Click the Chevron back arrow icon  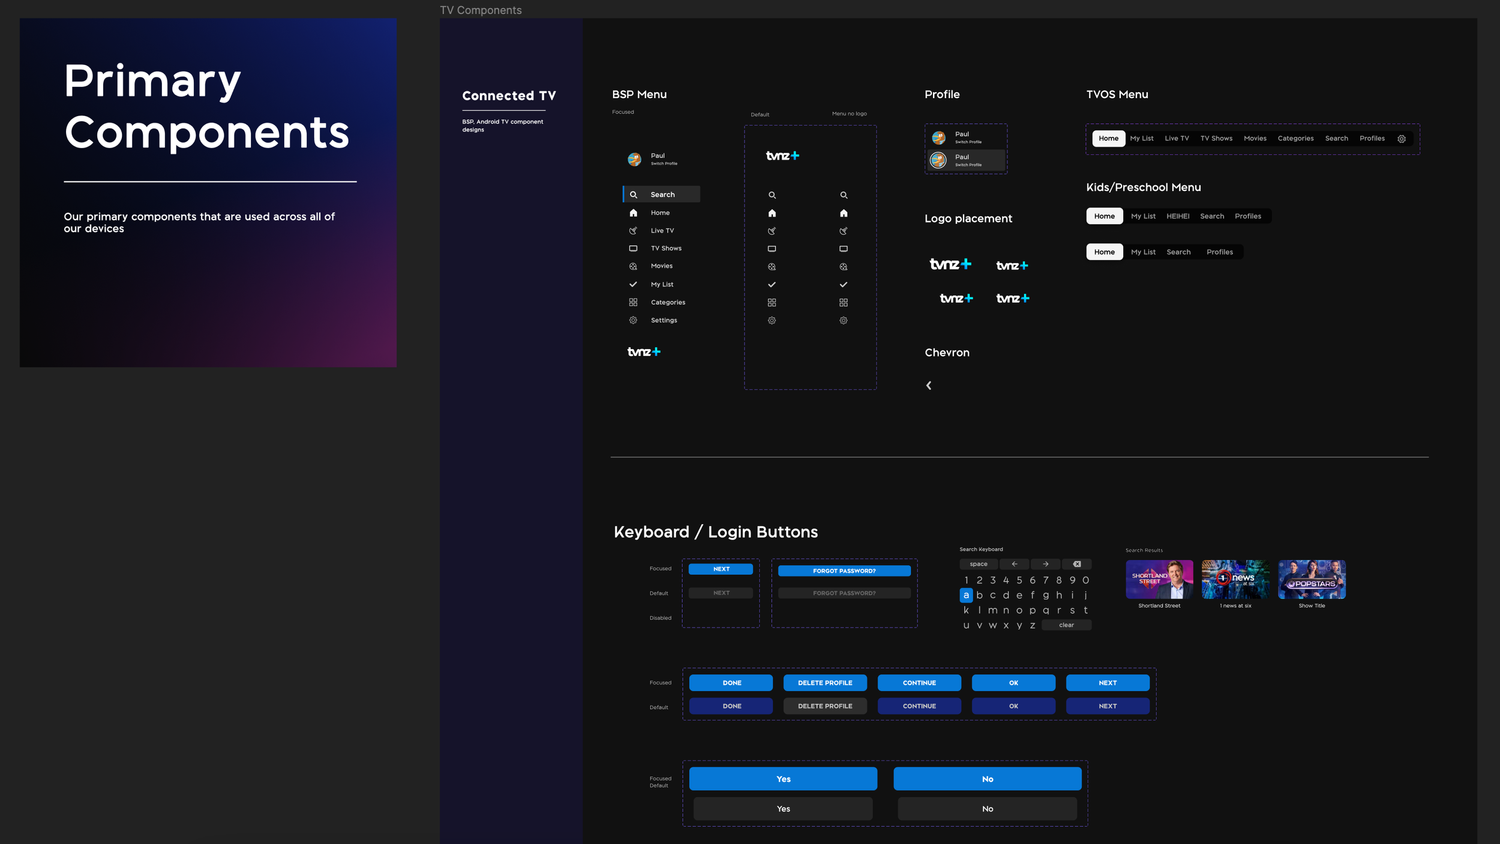coord(929,385)
